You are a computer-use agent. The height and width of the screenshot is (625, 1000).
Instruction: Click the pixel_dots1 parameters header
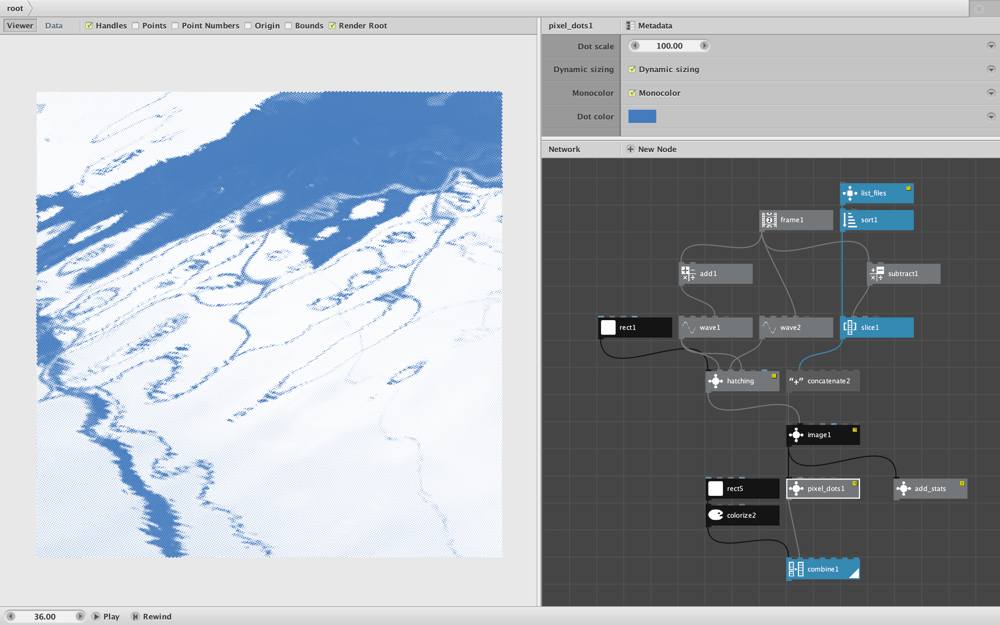[x=571, y=26]
